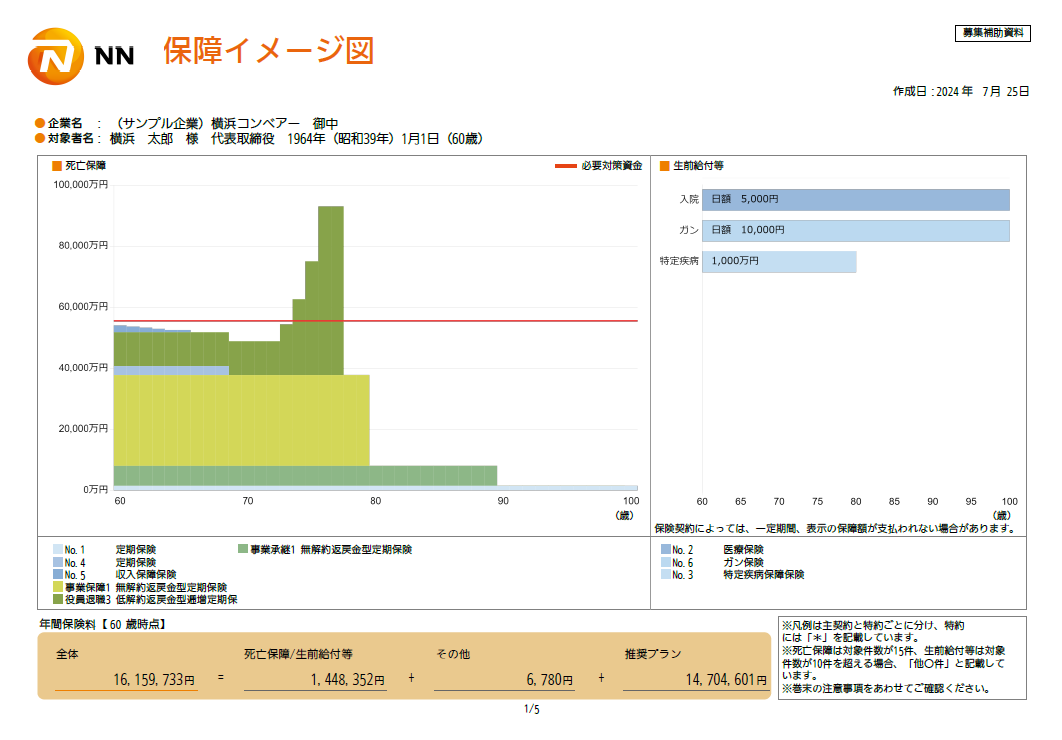The image size is (1062, 740).
Task: Click the 特定疾病 1,000万円 bar
Action: pyautogui.click(x=778, y=262)
